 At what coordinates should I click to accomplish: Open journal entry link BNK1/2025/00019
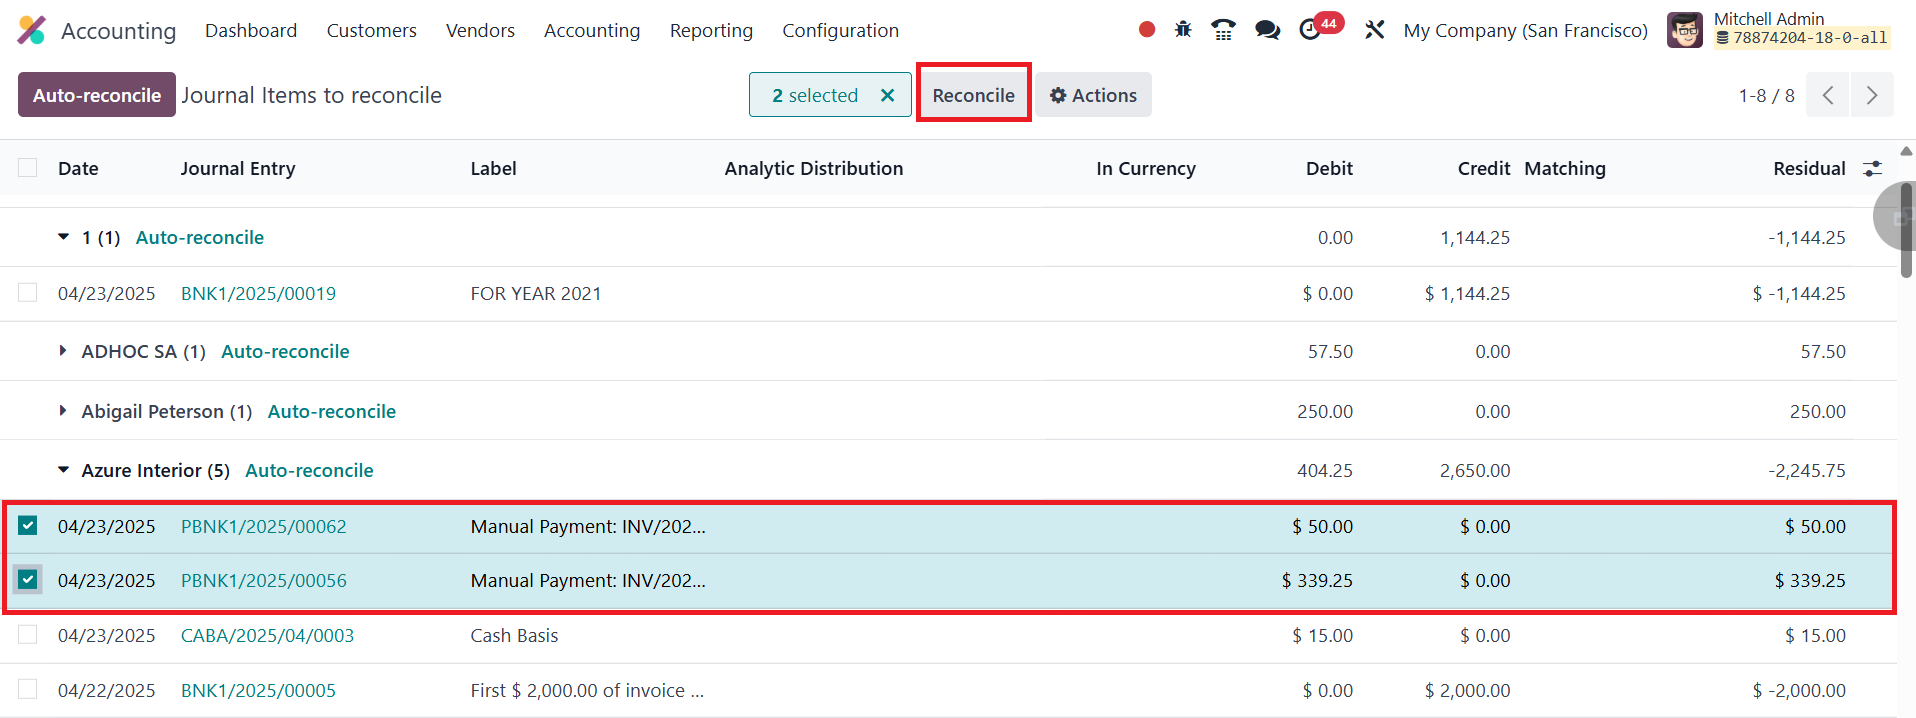click(x=258, y=293)
